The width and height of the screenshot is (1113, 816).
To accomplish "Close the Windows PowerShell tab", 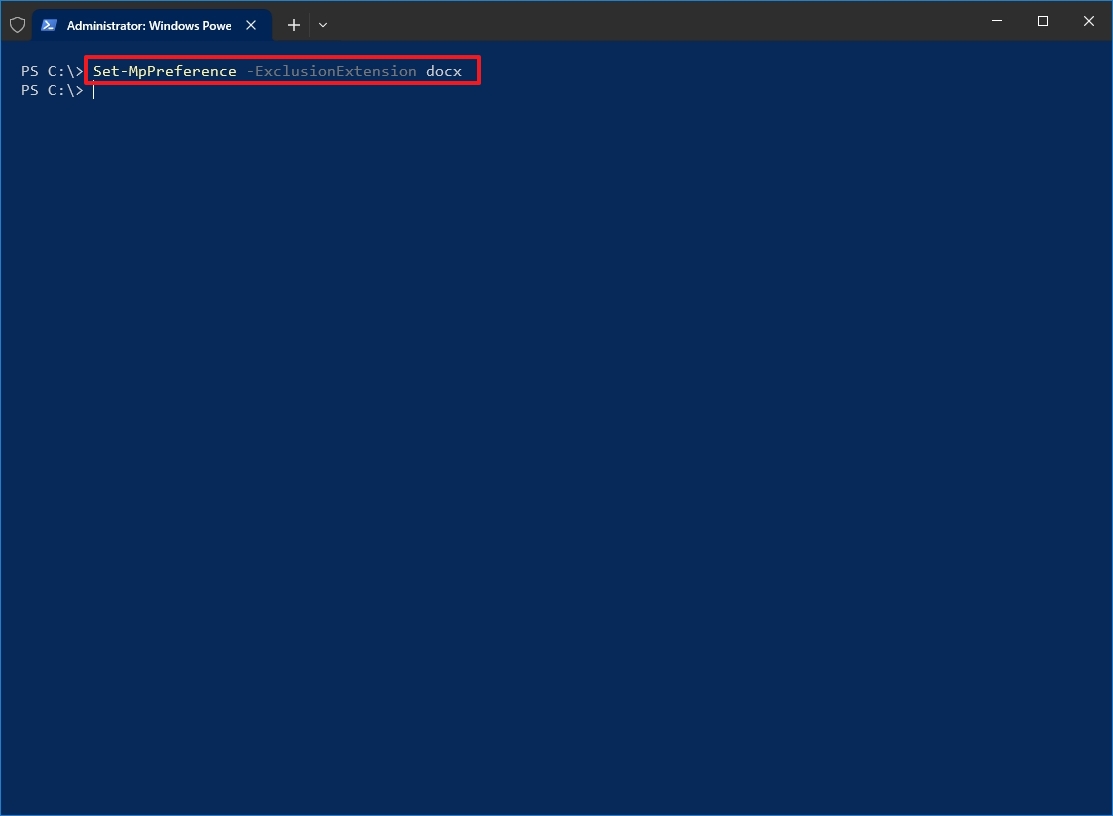I will tap(251, 26).
